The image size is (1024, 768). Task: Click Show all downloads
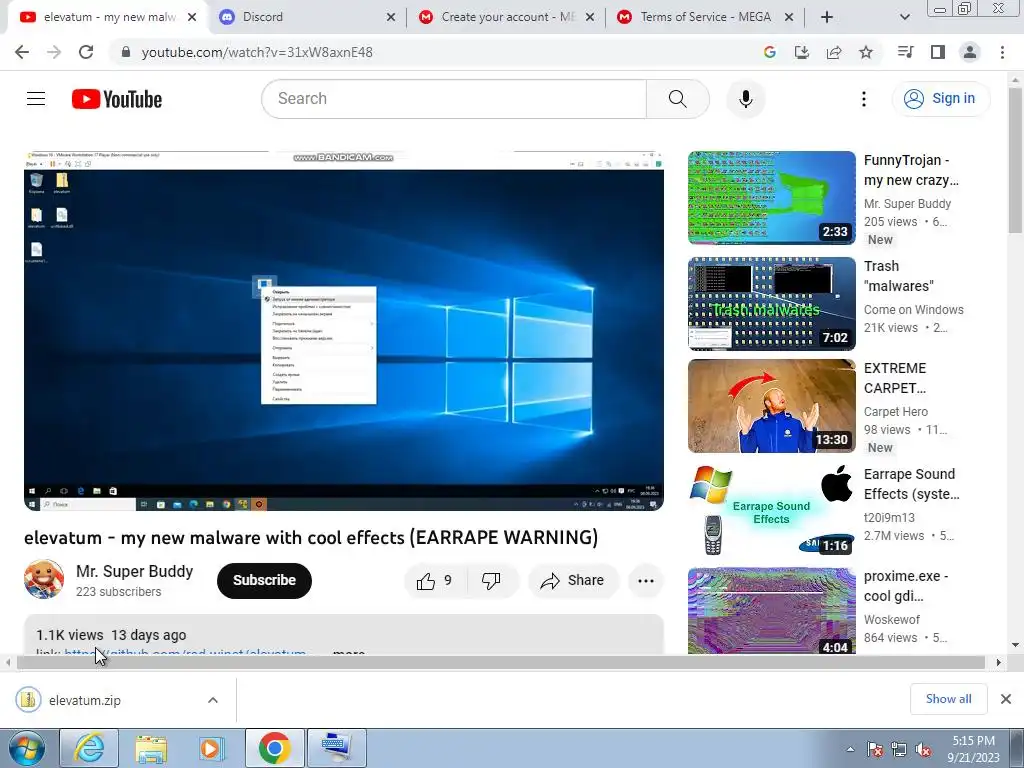[948, 699]
